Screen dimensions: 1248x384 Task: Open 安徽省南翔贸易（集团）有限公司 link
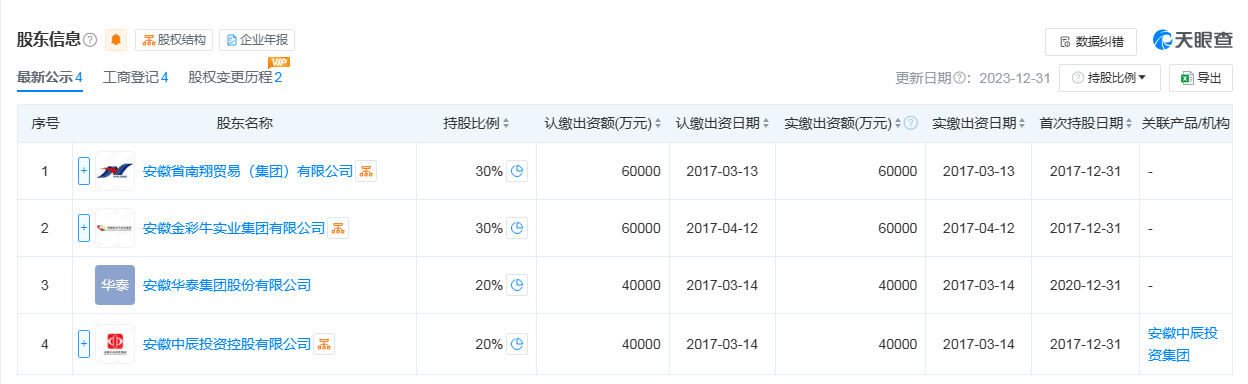click(248, 171)
